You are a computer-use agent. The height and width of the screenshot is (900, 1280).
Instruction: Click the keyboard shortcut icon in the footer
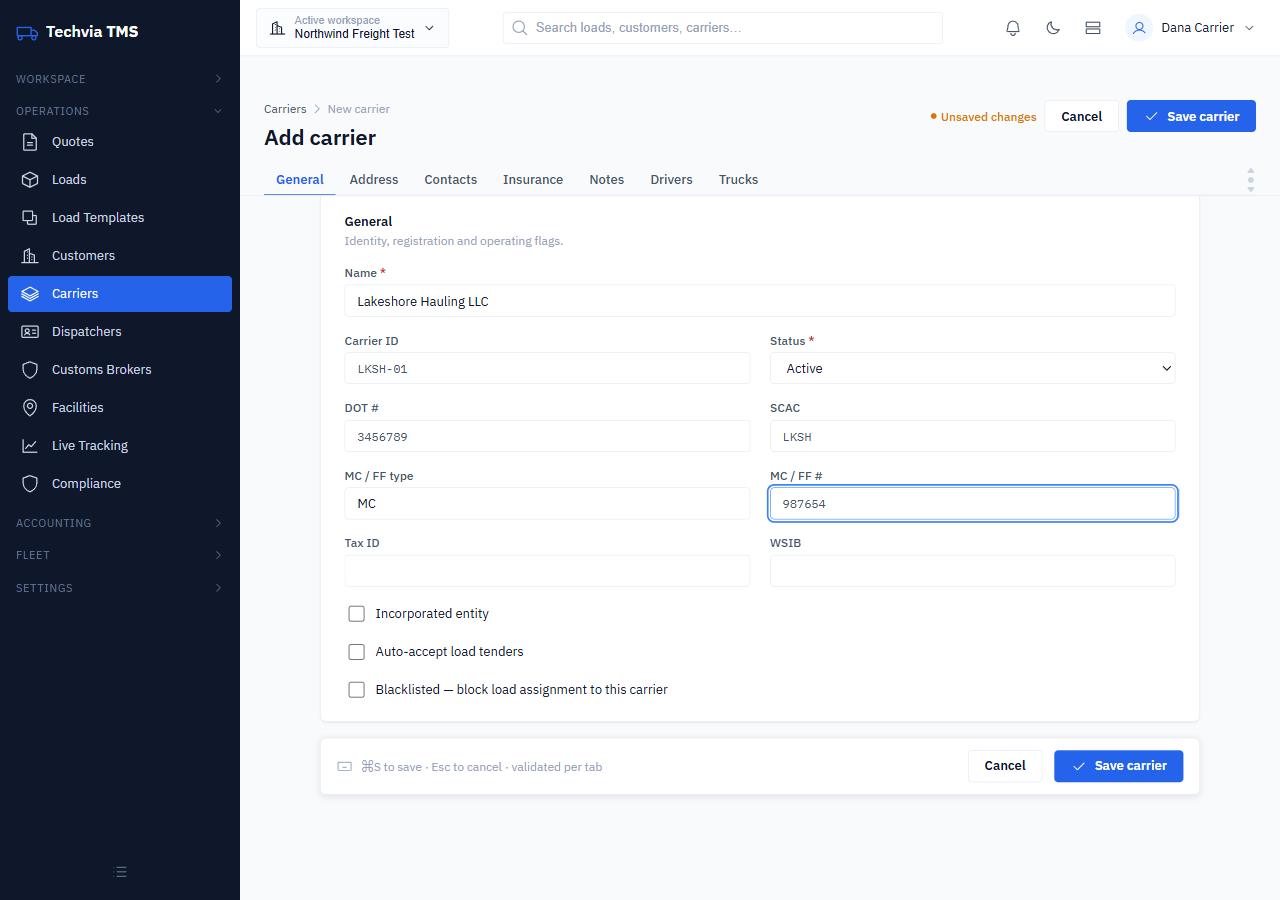345,767
